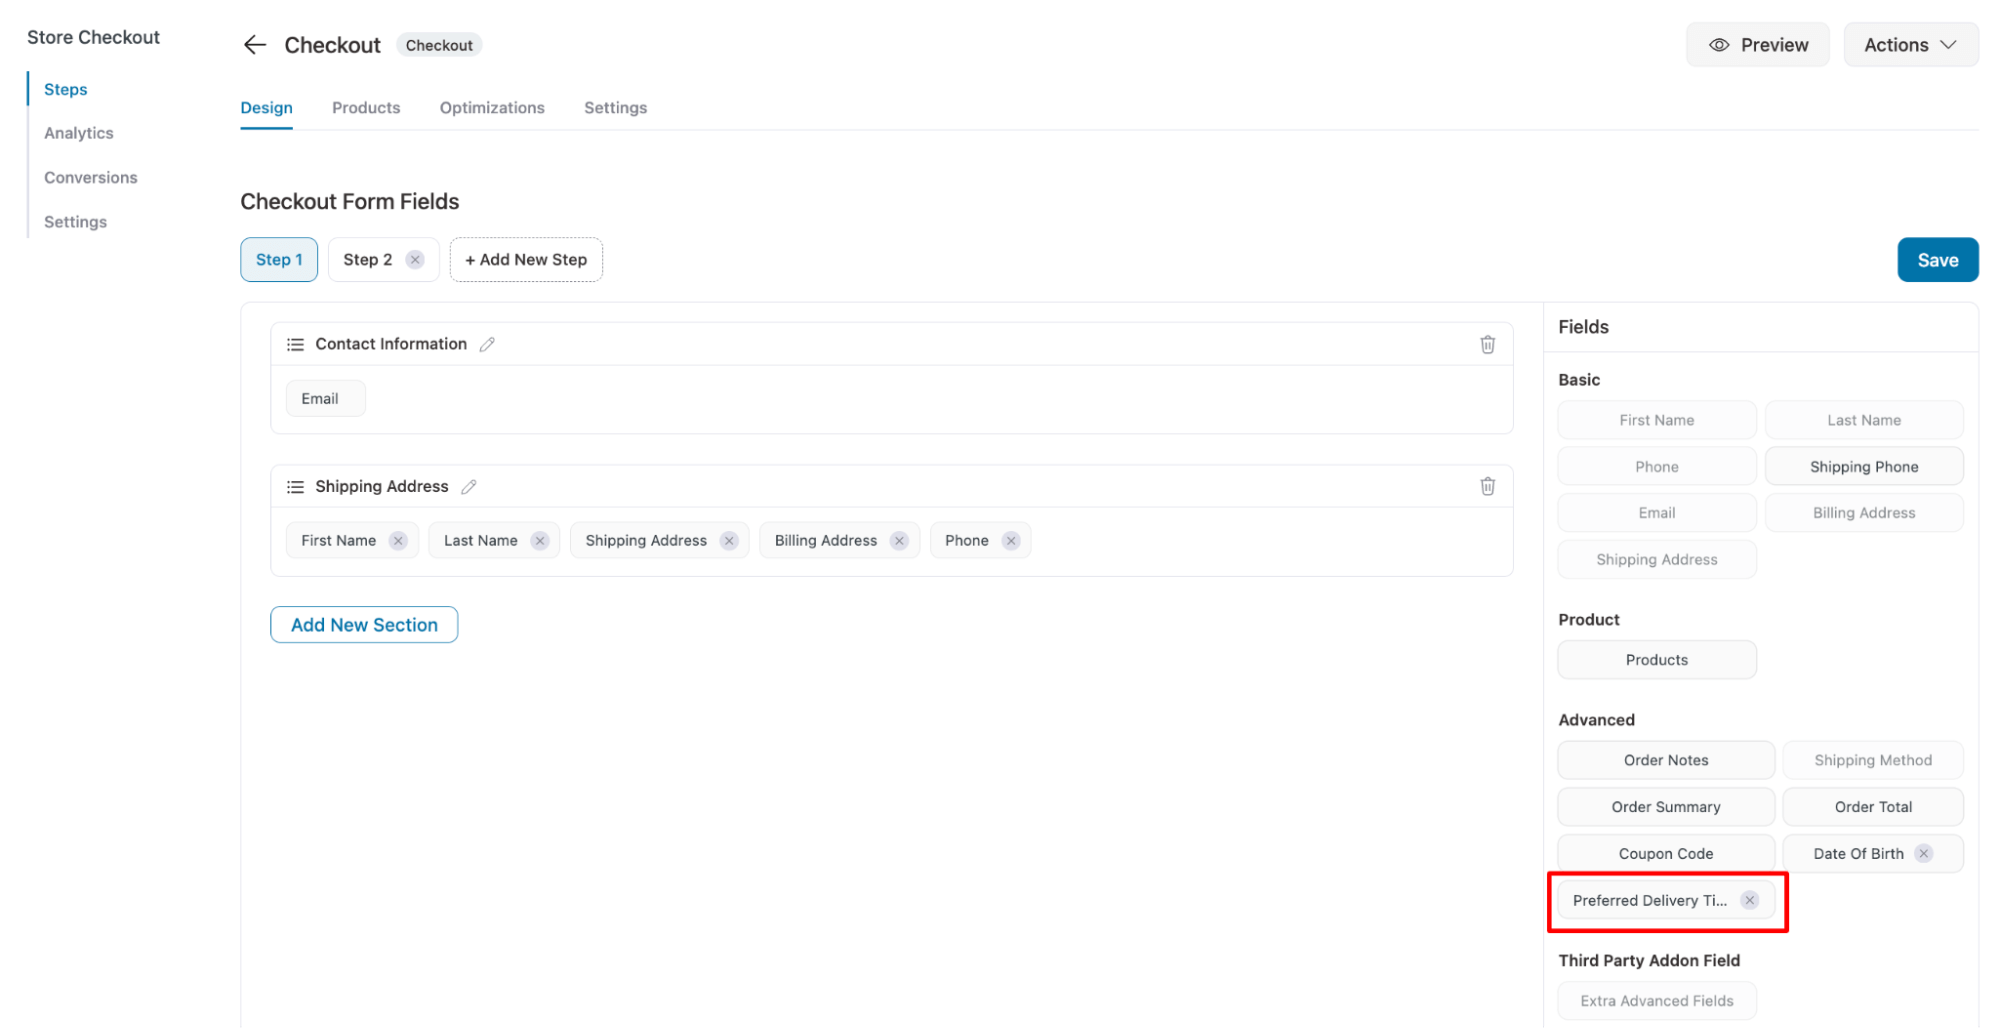The height and width of the screenshot is (1028, 1999).
Task: Switch to the Design tab
Action: tap(266, 108)
